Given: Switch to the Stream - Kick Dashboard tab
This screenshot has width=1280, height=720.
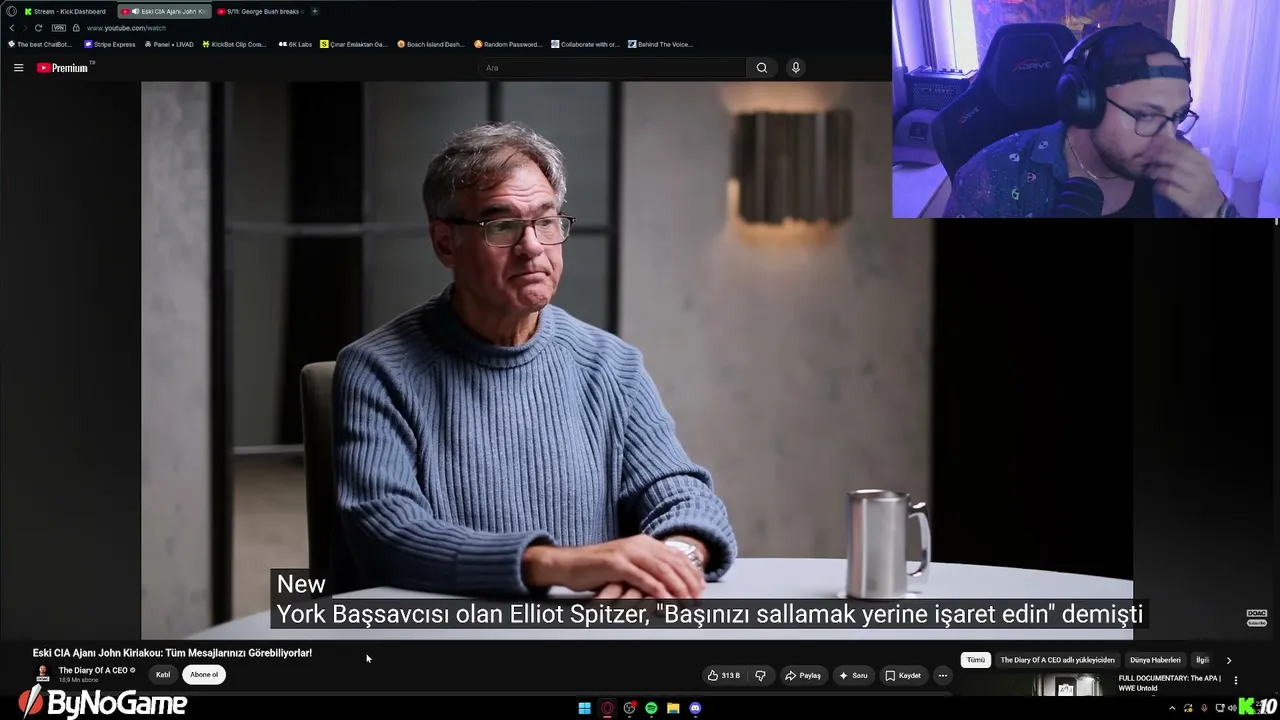Looking at the screenshot, I should (65, 11).
